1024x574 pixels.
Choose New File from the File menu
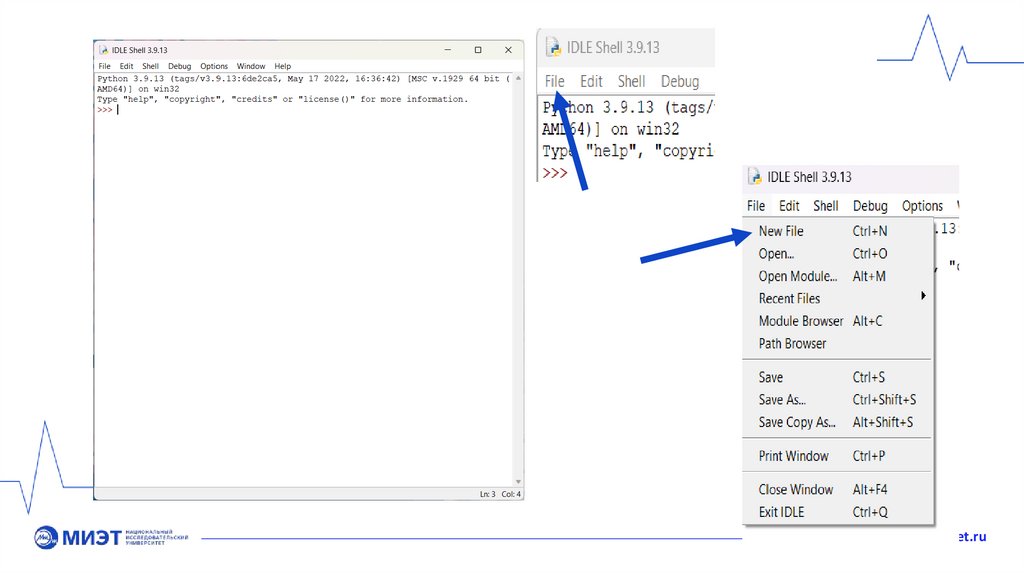(x=838, y=231)
